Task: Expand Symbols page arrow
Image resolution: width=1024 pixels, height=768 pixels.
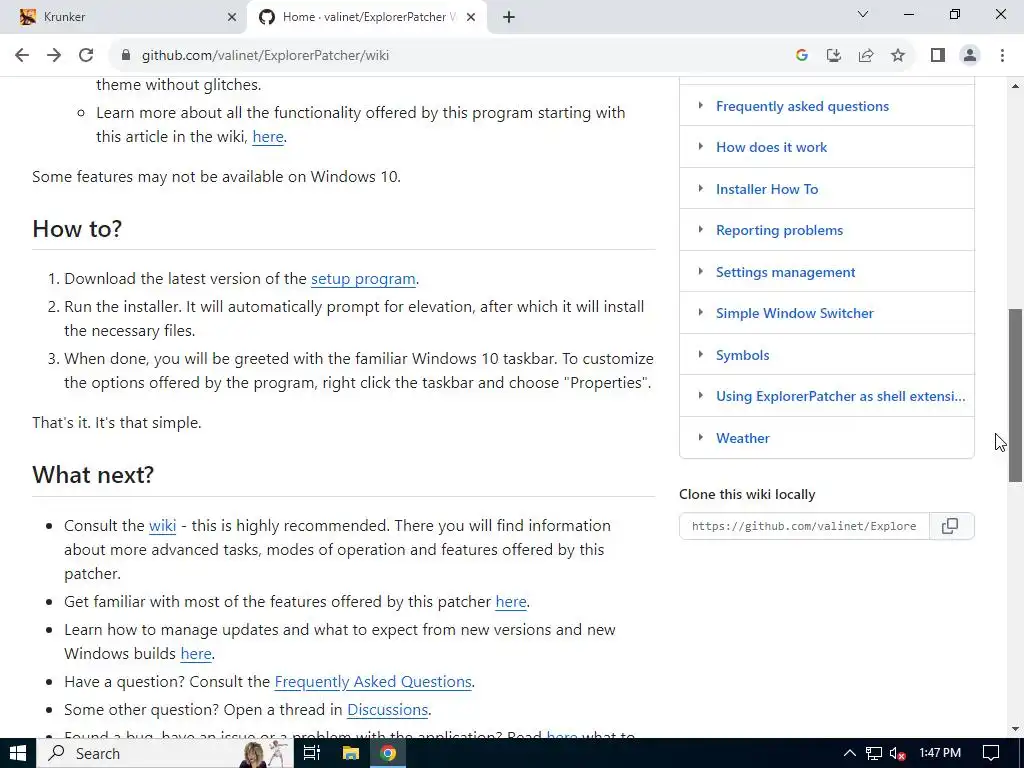Action: tap(701, 355)
